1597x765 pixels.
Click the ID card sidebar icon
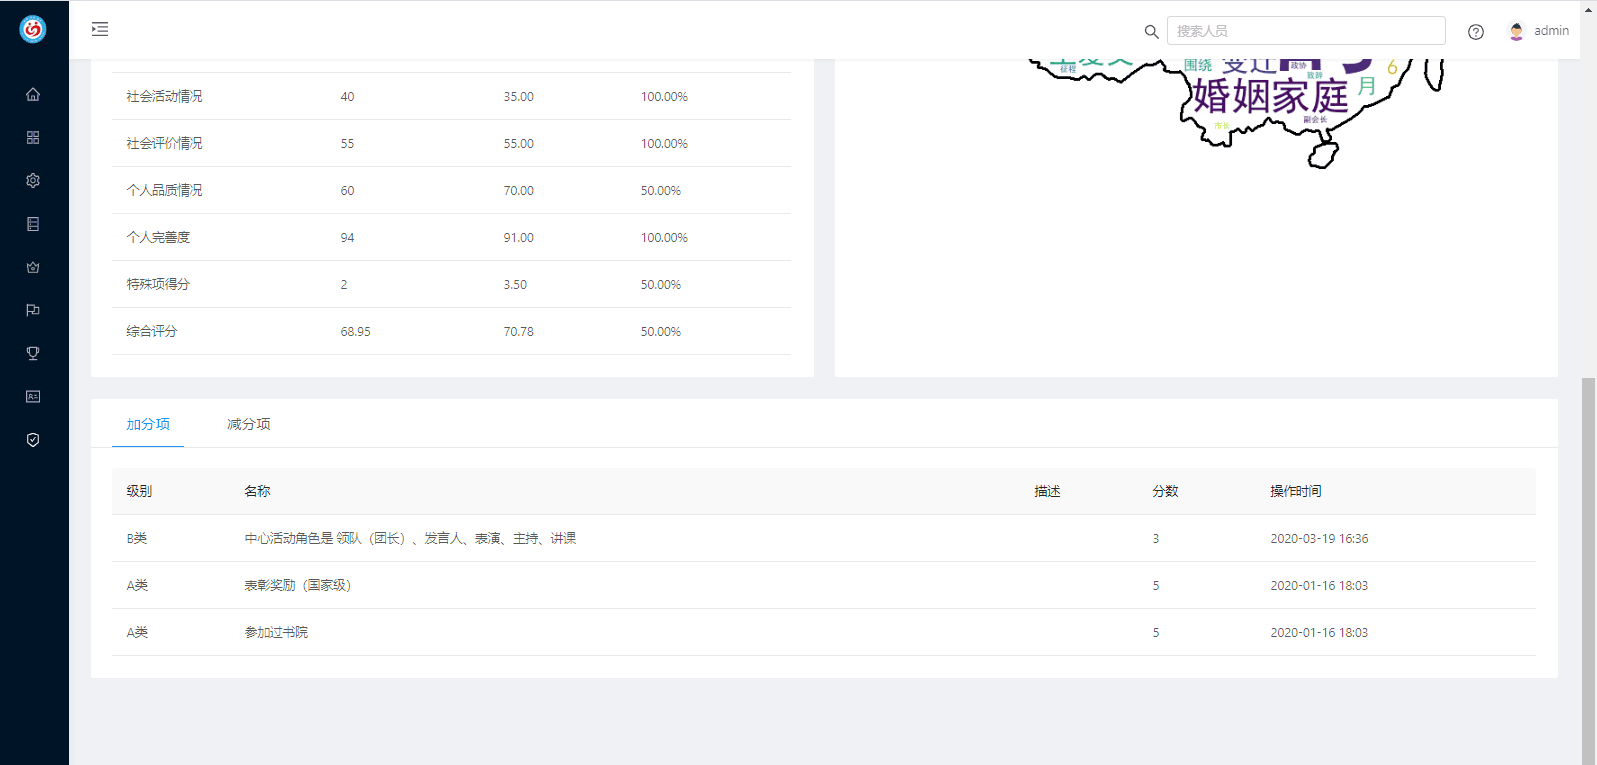click(x=33, y=397)
